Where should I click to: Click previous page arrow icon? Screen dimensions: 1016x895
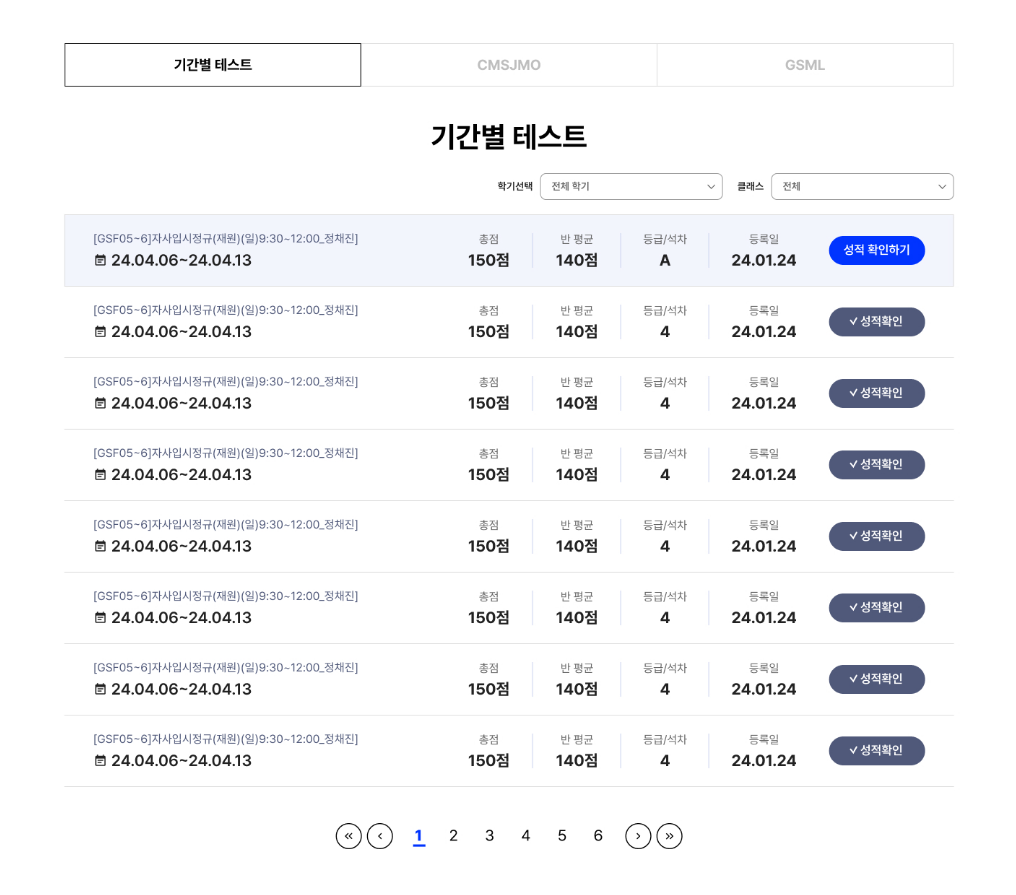coord(380,835)
